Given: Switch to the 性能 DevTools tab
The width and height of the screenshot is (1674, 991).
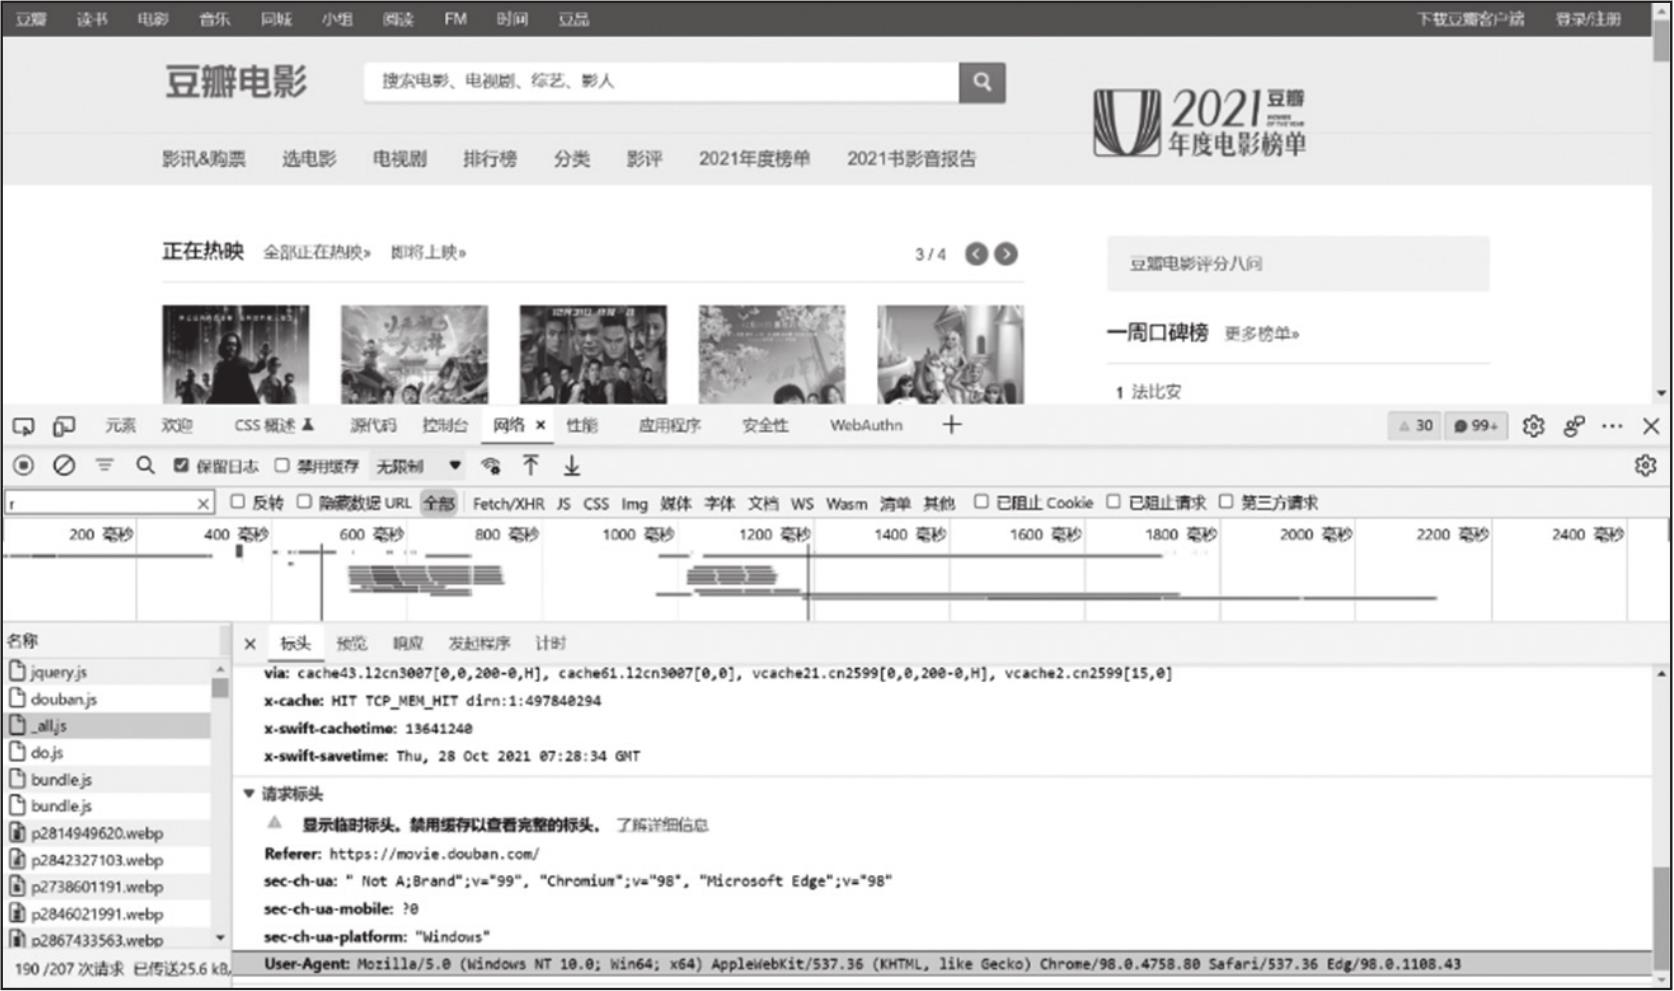Looking at the screenshot, I should (x=582, y=426).
